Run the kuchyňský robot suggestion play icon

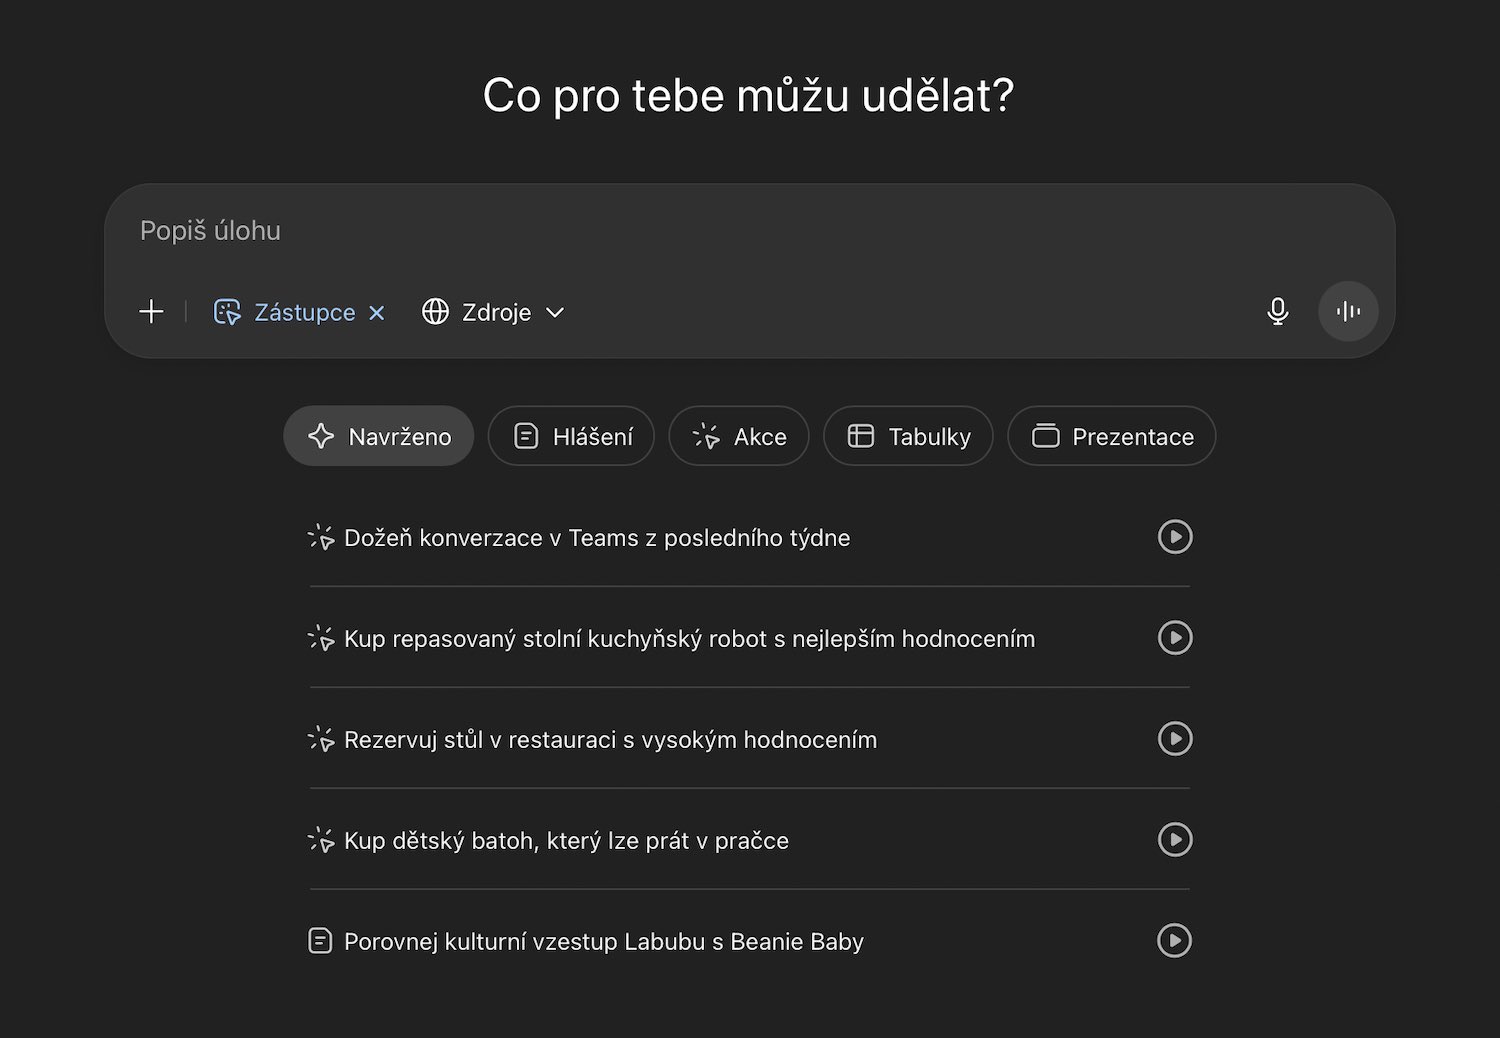pos(1175,638)
